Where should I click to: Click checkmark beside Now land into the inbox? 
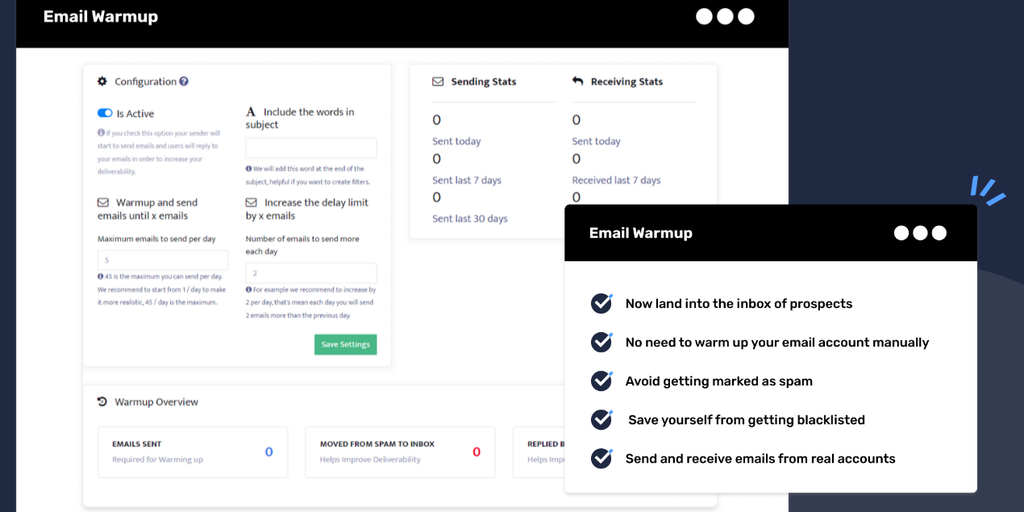(601, 303)
